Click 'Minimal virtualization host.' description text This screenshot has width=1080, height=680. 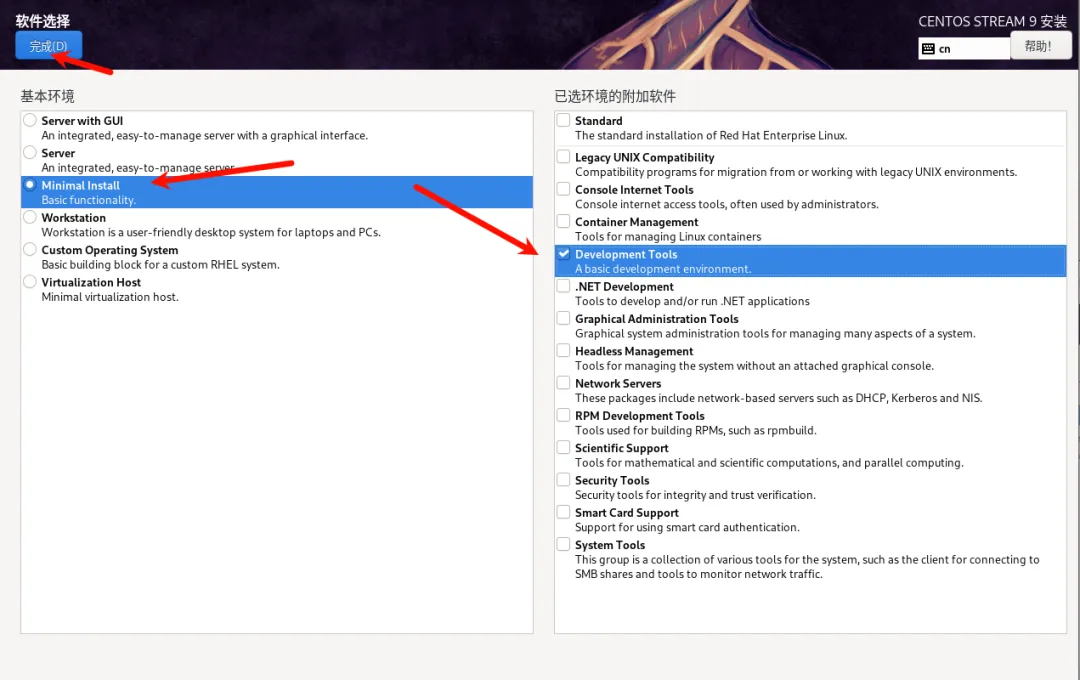(110, 297)
